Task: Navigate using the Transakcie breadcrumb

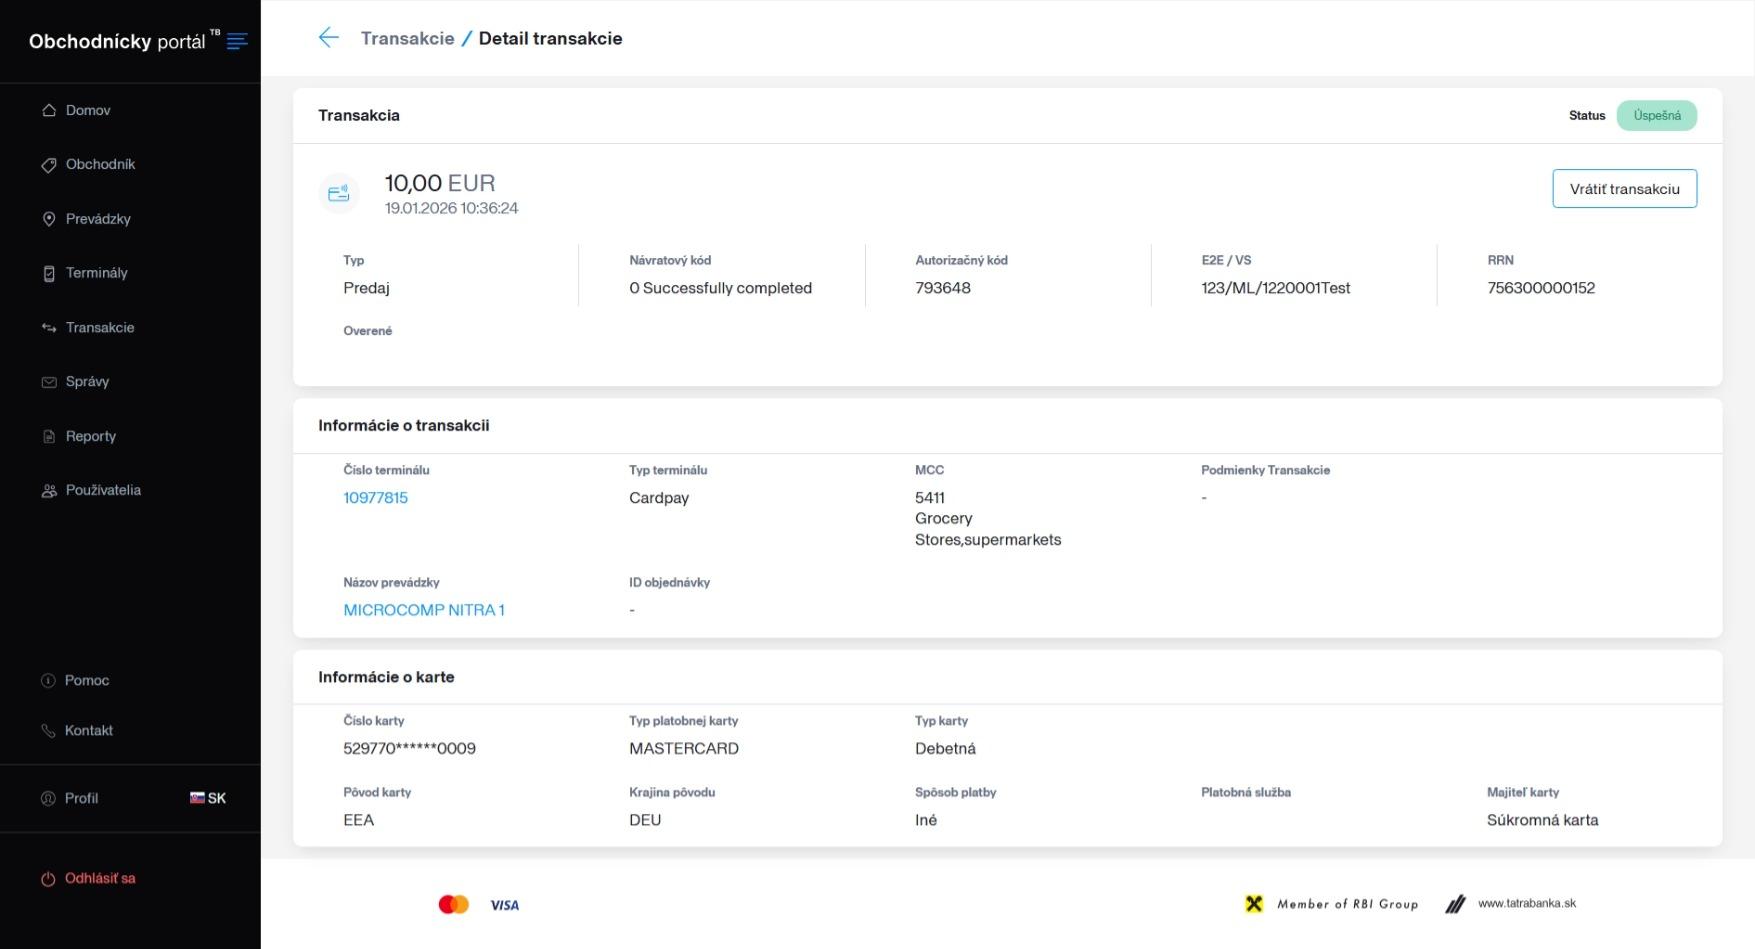Action: [x=407, y=38]
